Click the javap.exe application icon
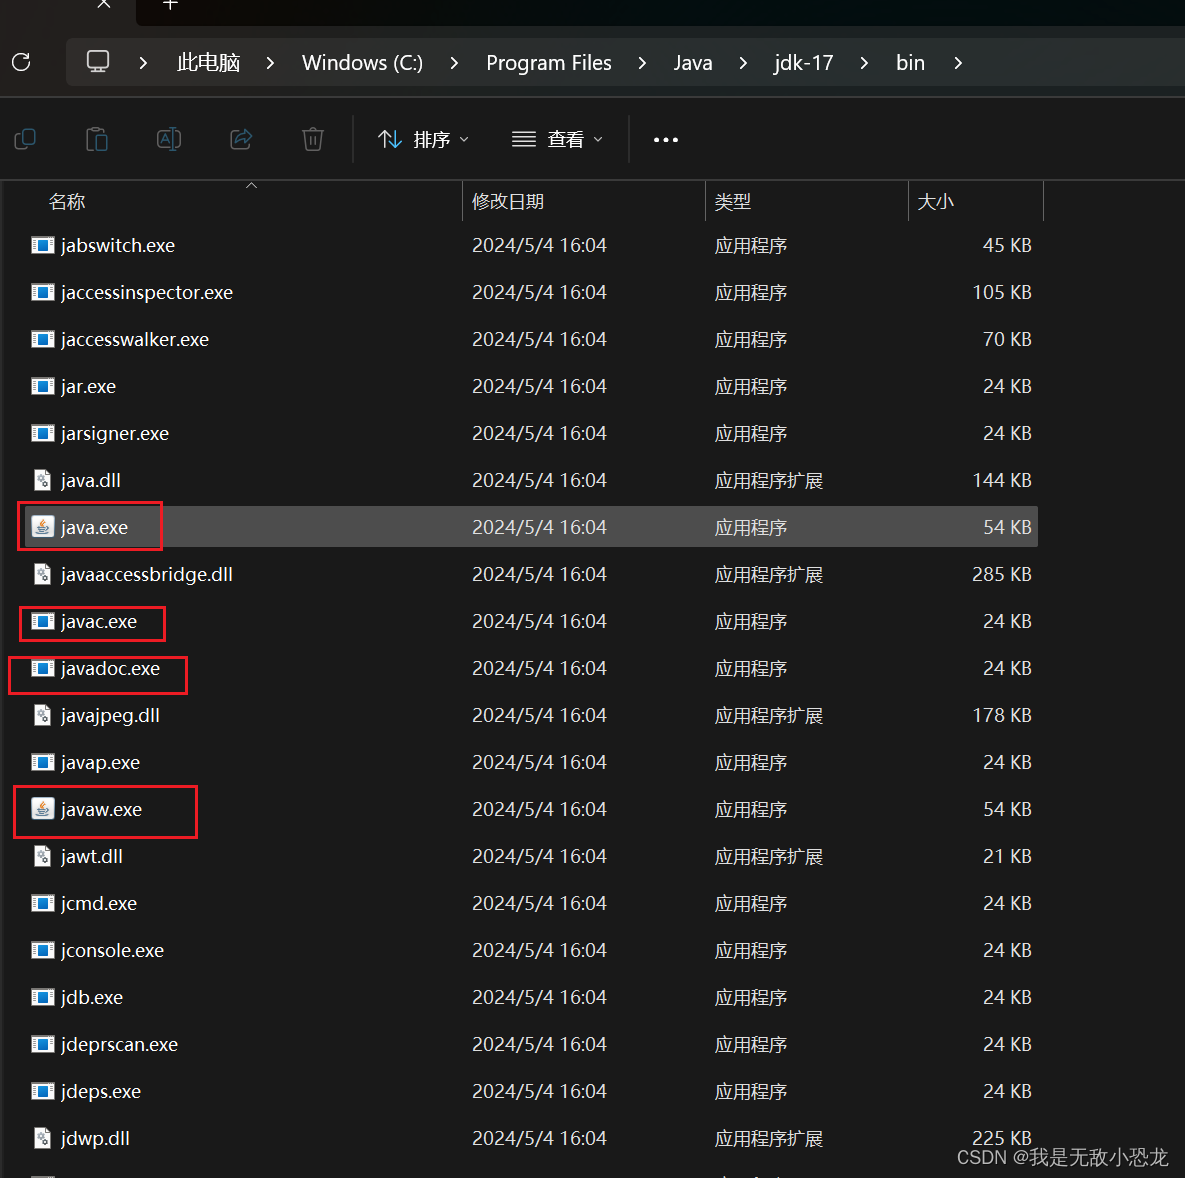1185x1178 pixels. pyautogui.click(x=42, y=762)
